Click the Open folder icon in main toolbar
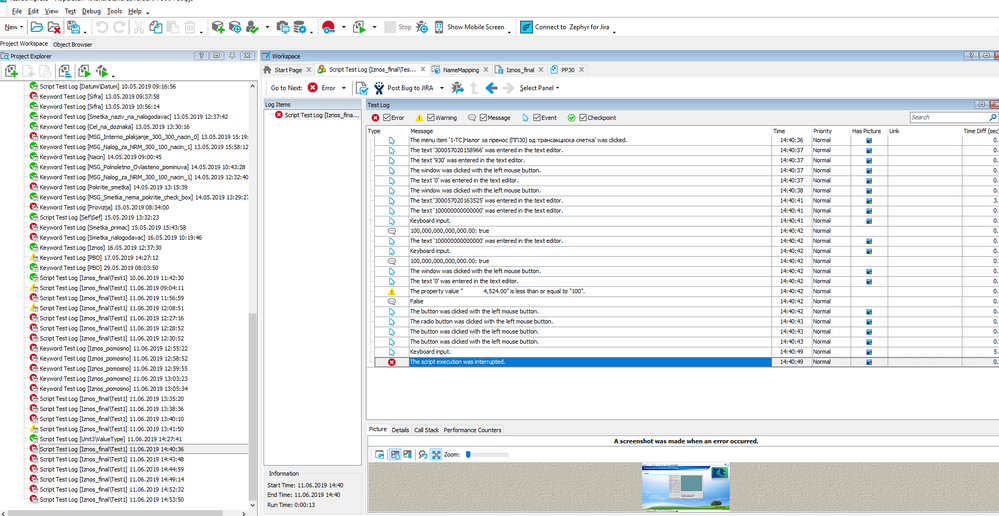Viewport: 999px width, 516px height. click(x=37, y=27)
